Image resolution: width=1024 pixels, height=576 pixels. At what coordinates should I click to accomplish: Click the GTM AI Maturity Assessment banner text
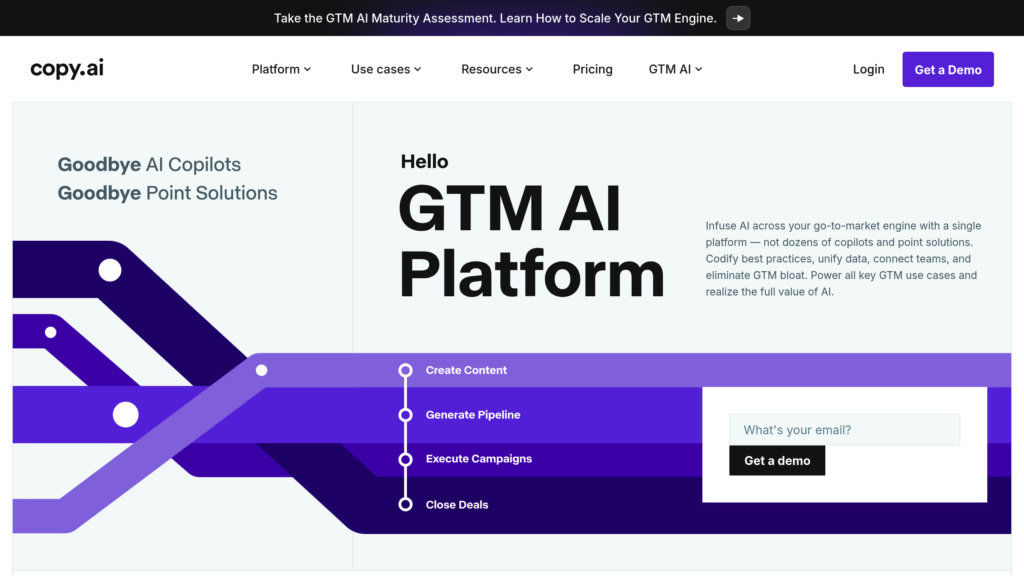495,18
